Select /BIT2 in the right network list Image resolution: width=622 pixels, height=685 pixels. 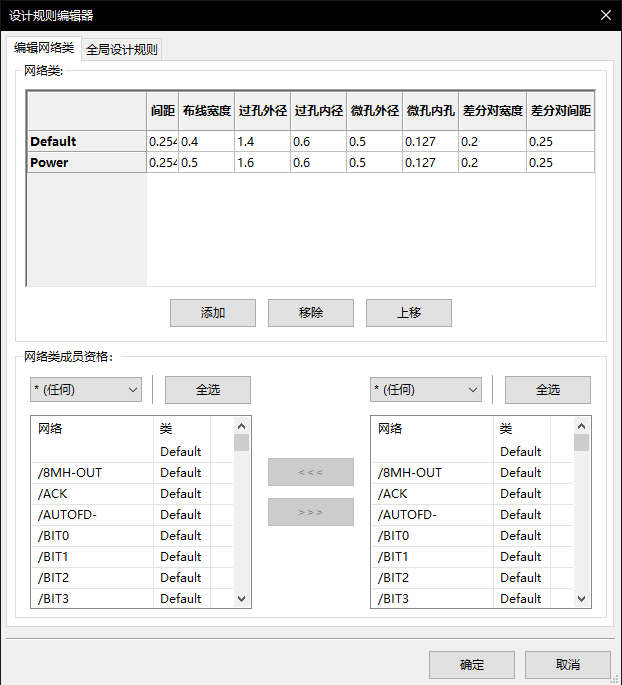472,578
